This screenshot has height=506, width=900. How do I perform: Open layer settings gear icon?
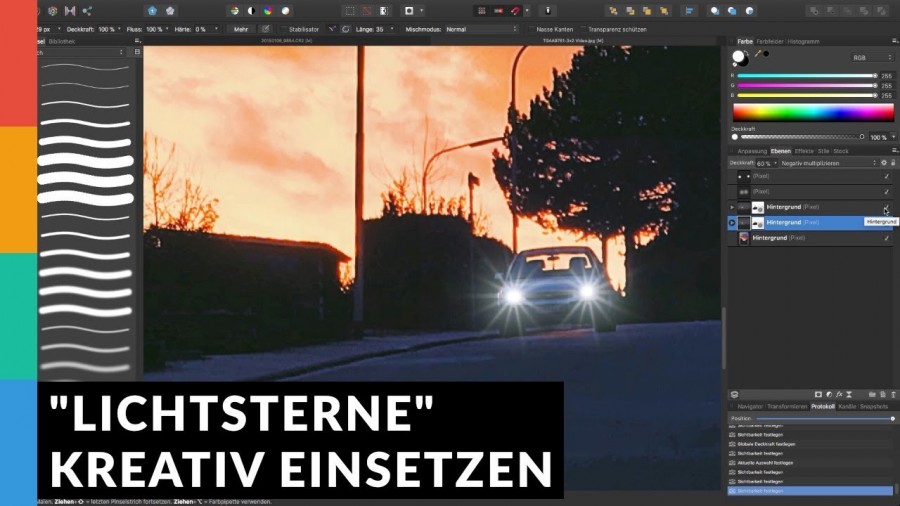[884, 163]
